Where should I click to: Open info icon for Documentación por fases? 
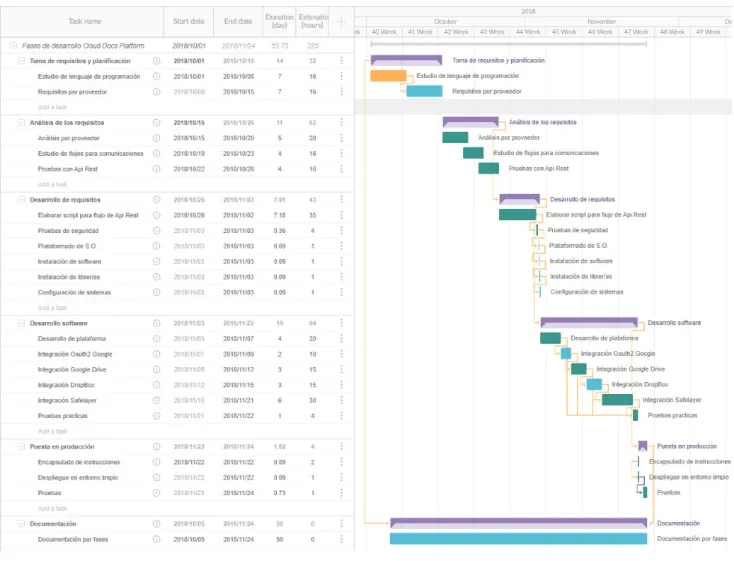click(156, 539)
